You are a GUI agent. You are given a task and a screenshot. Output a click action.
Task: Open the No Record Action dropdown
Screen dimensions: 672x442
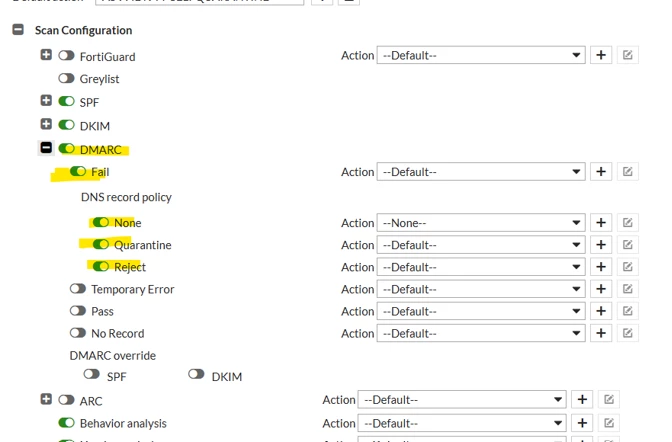481,334
